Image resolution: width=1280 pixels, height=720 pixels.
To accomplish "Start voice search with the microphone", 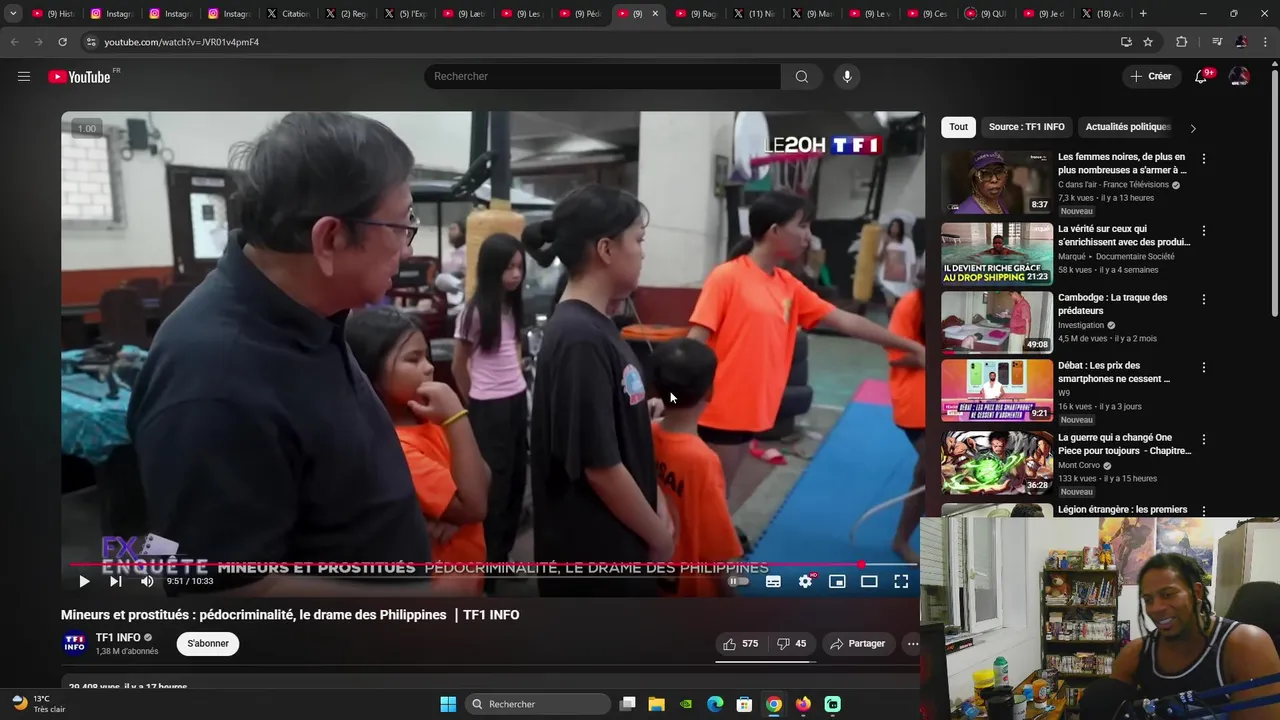I will [x=847, y=76].
